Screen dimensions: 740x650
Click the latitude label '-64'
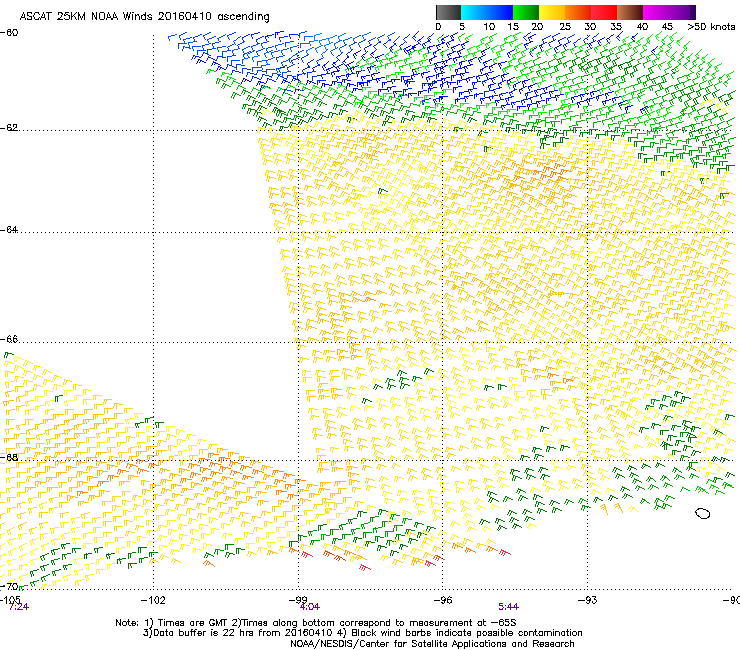[9, 230]
